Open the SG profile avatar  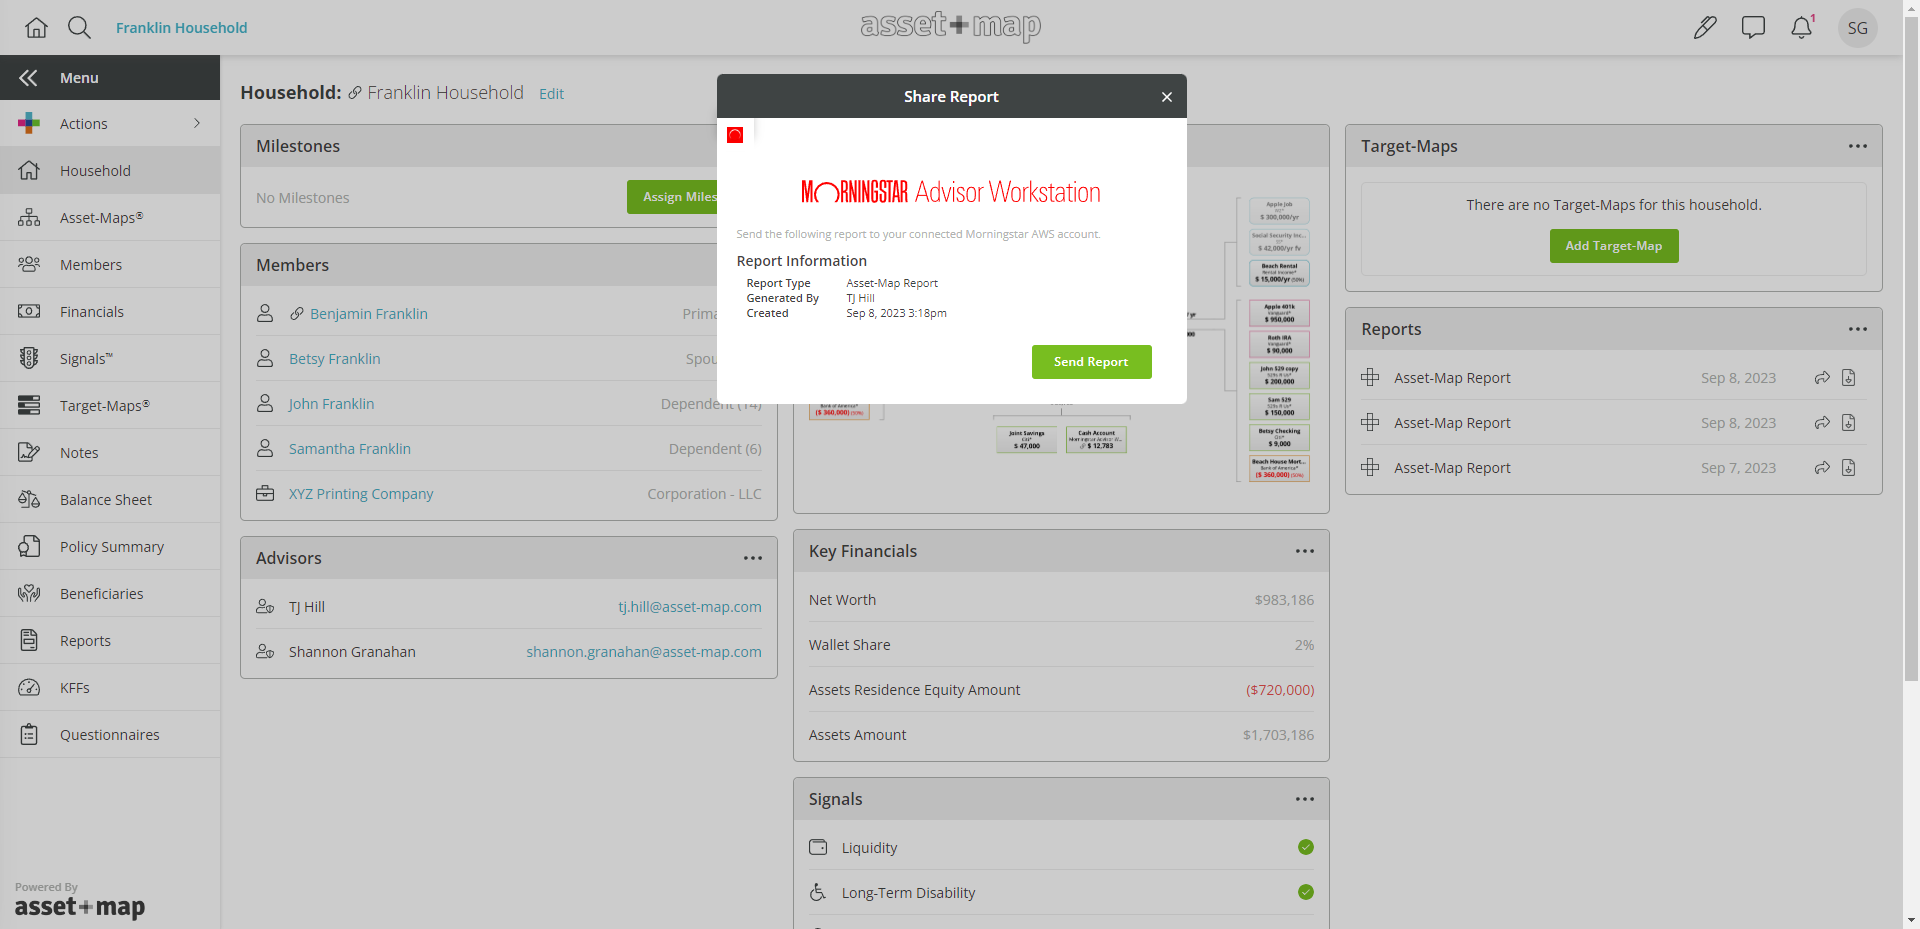1858,27
